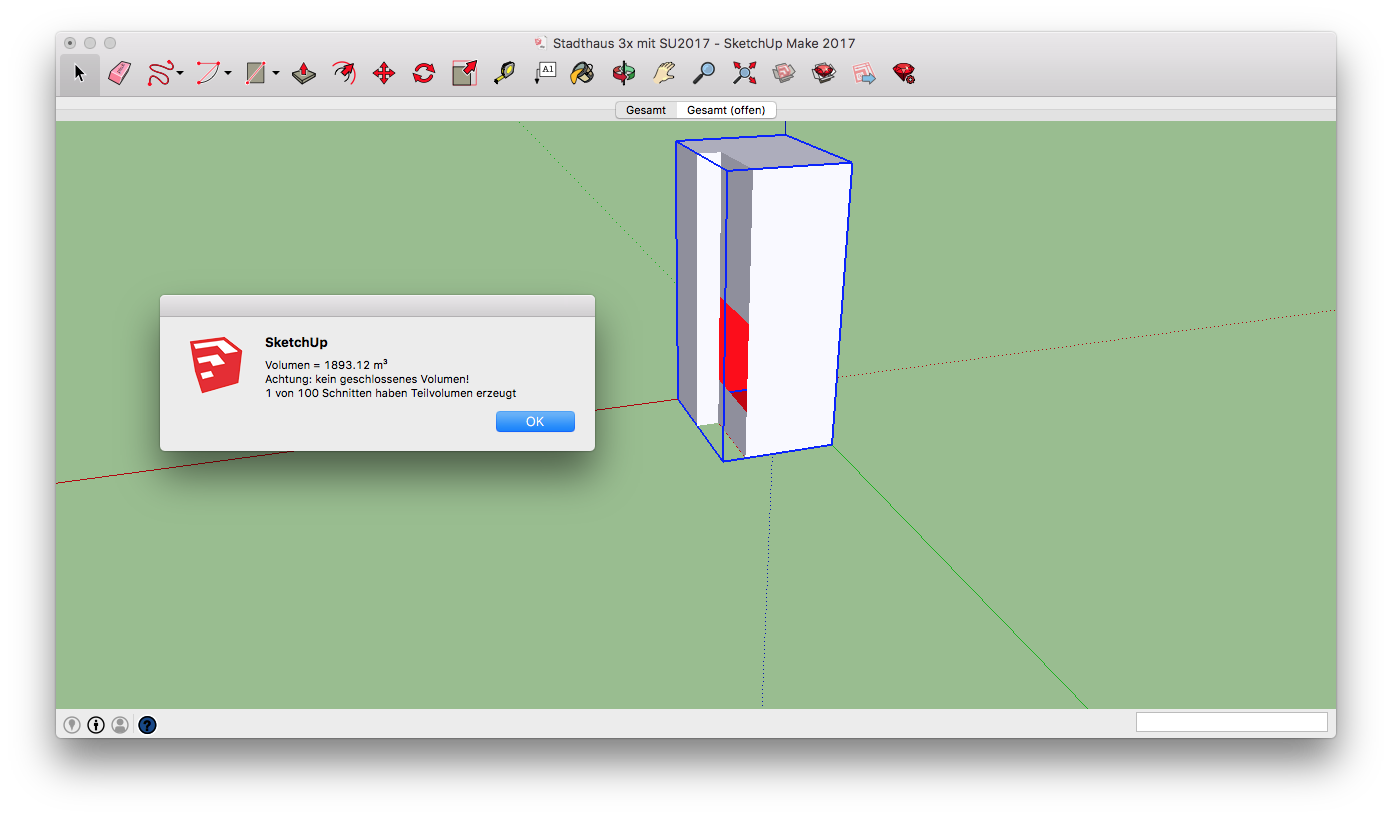The height and width of the screenshot is (818, 1392).
Task: Select the Rotate tool
Action: 424,73
